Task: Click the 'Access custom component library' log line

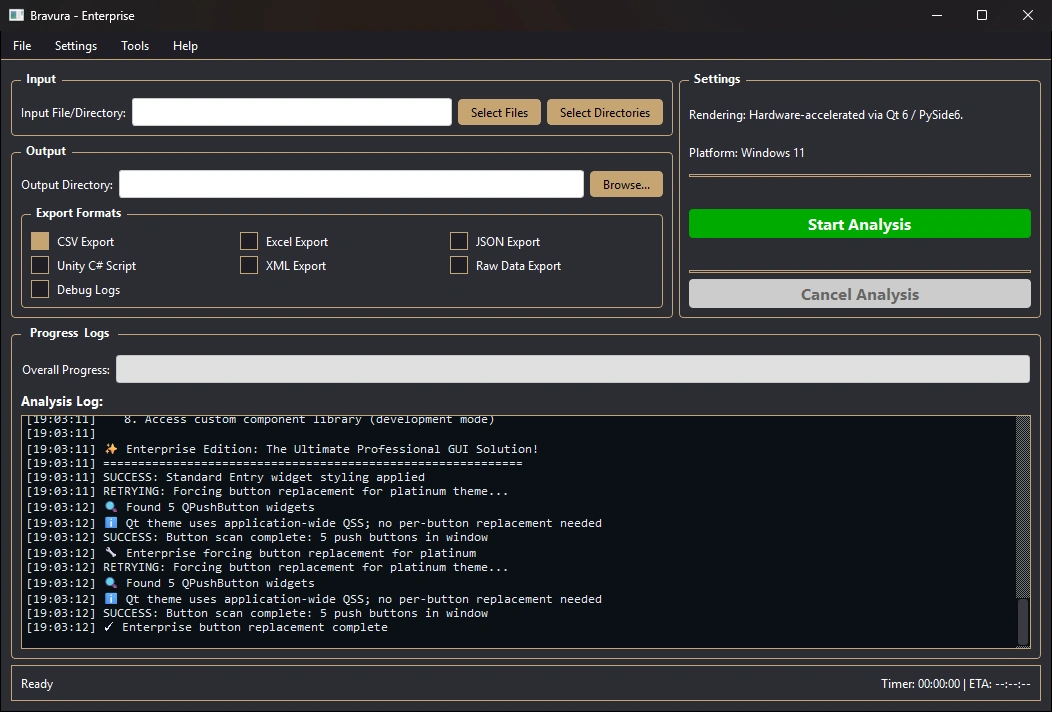Action: click(260, 419)
